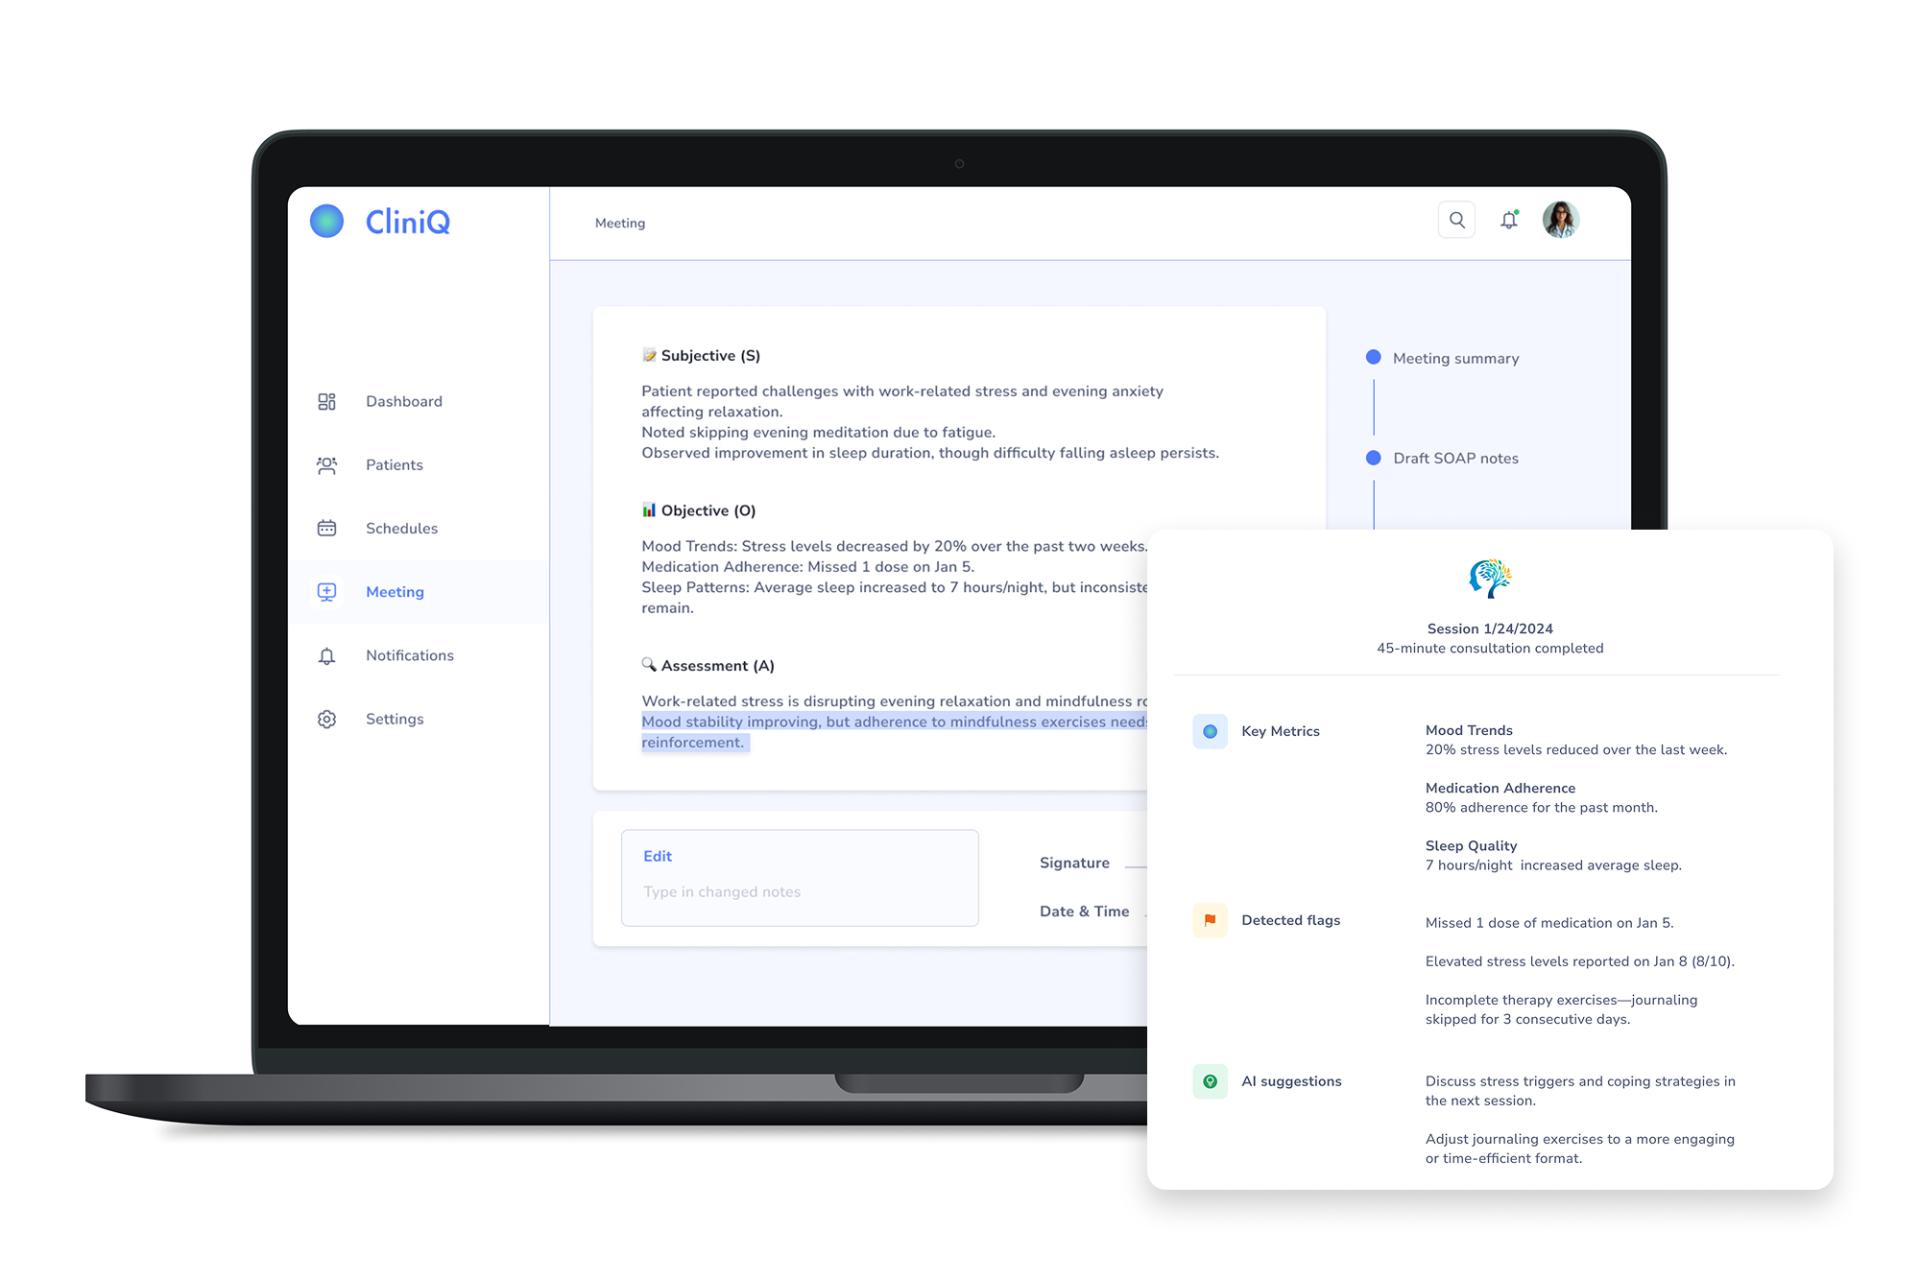
Task: Click the 'Type in changed notes' field
Action: [x=722, y=892]
